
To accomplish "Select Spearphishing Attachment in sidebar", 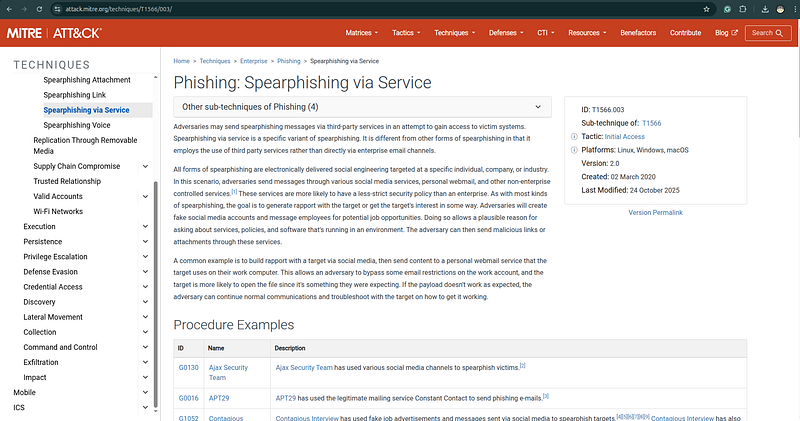I will tap(87, 80).
